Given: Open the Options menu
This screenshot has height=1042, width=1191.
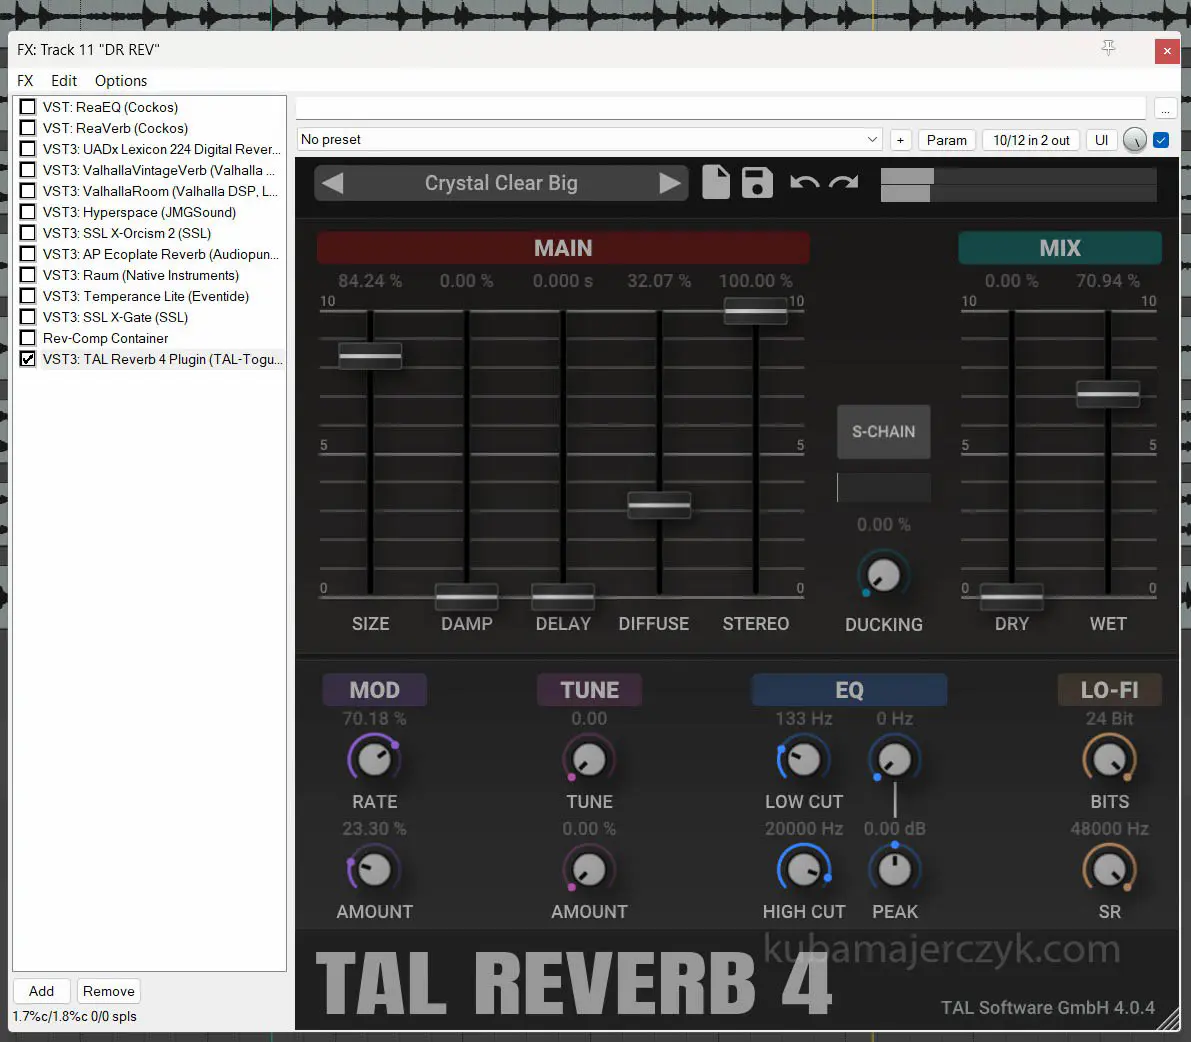Looking at the screenshot, I should tap(121, 81).
